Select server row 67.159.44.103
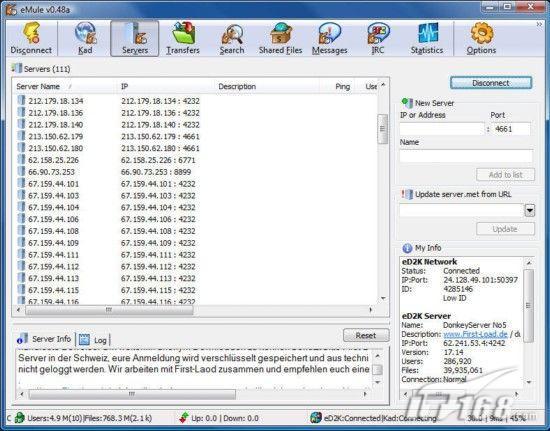Viewport: 550px width, 431px height. click(x=195, y=195)
